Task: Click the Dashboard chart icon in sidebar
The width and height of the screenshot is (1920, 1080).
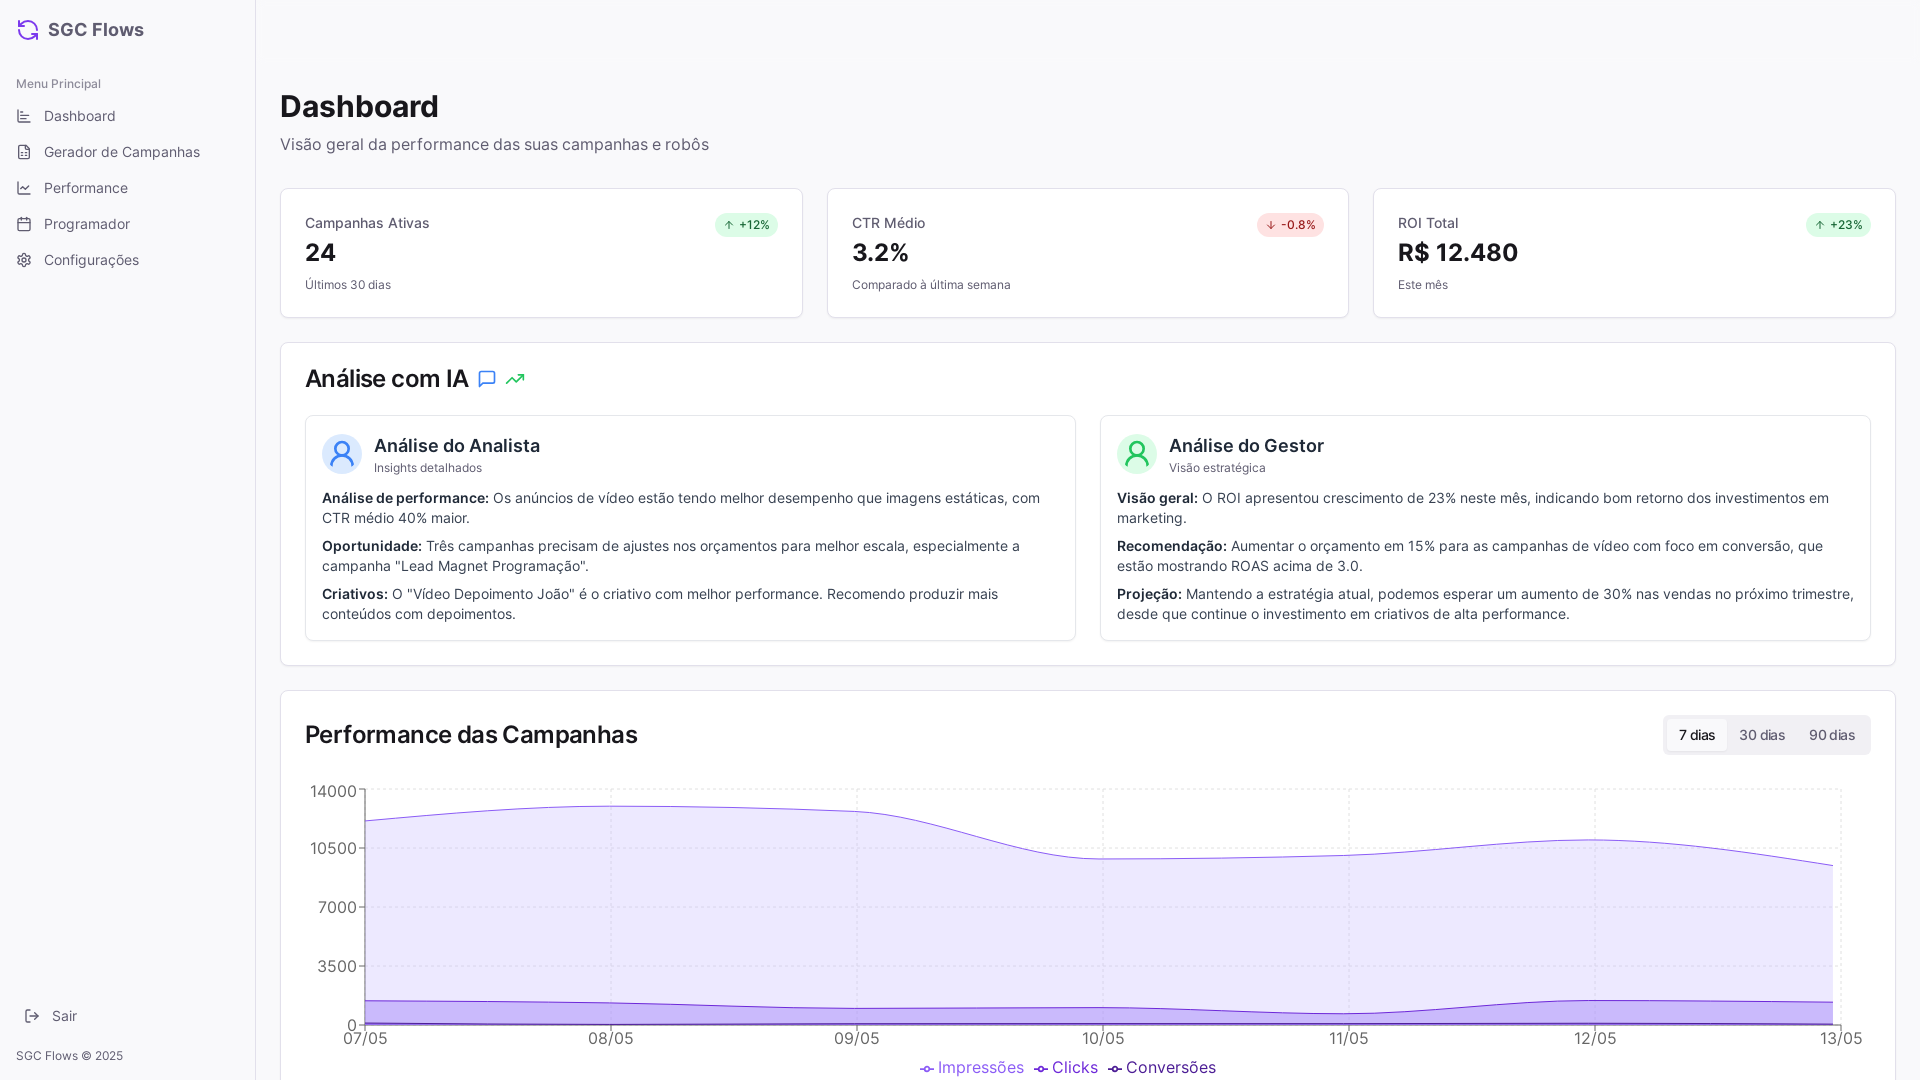Action: [24, 116]
